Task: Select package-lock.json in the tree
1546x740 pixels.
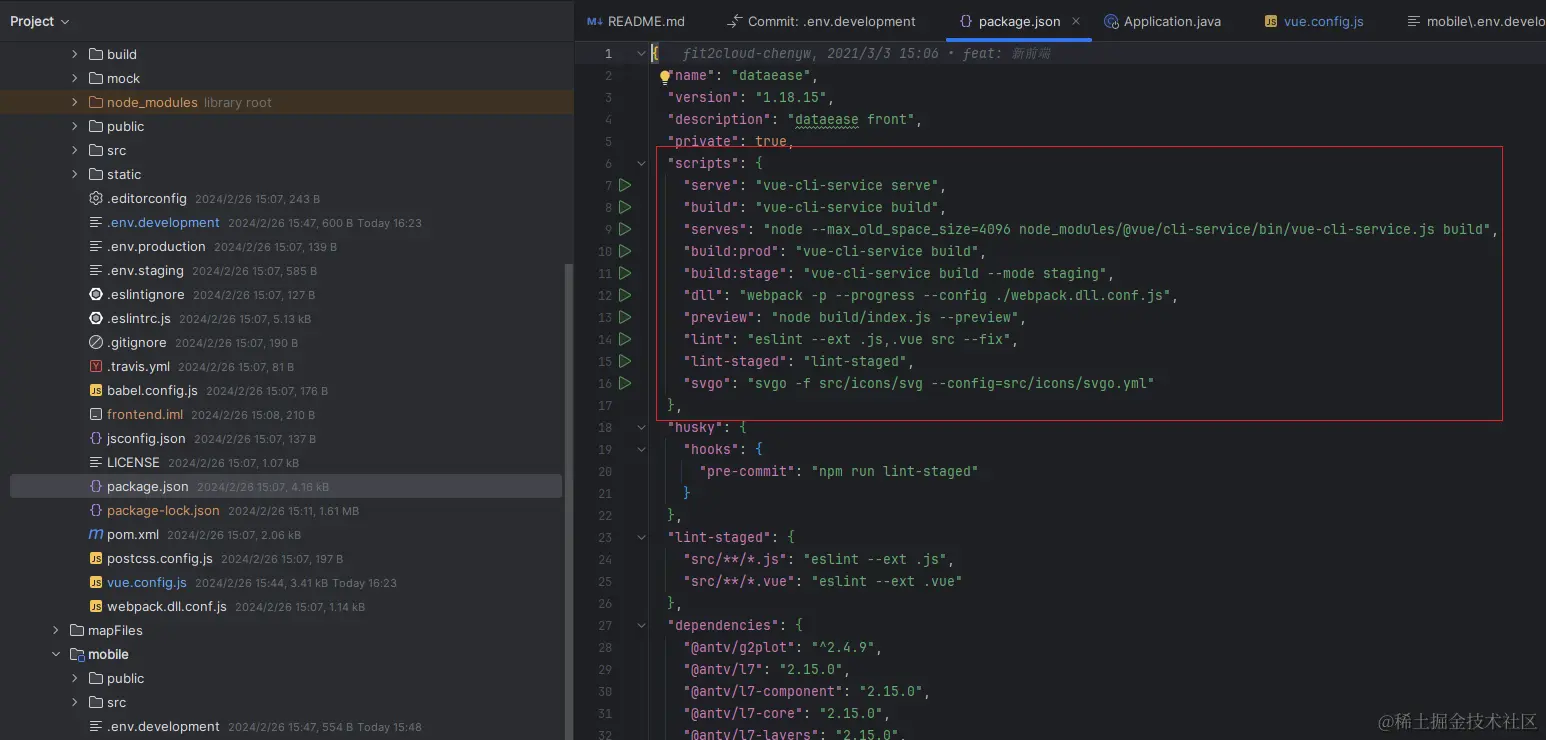Action: click(163, 510)
